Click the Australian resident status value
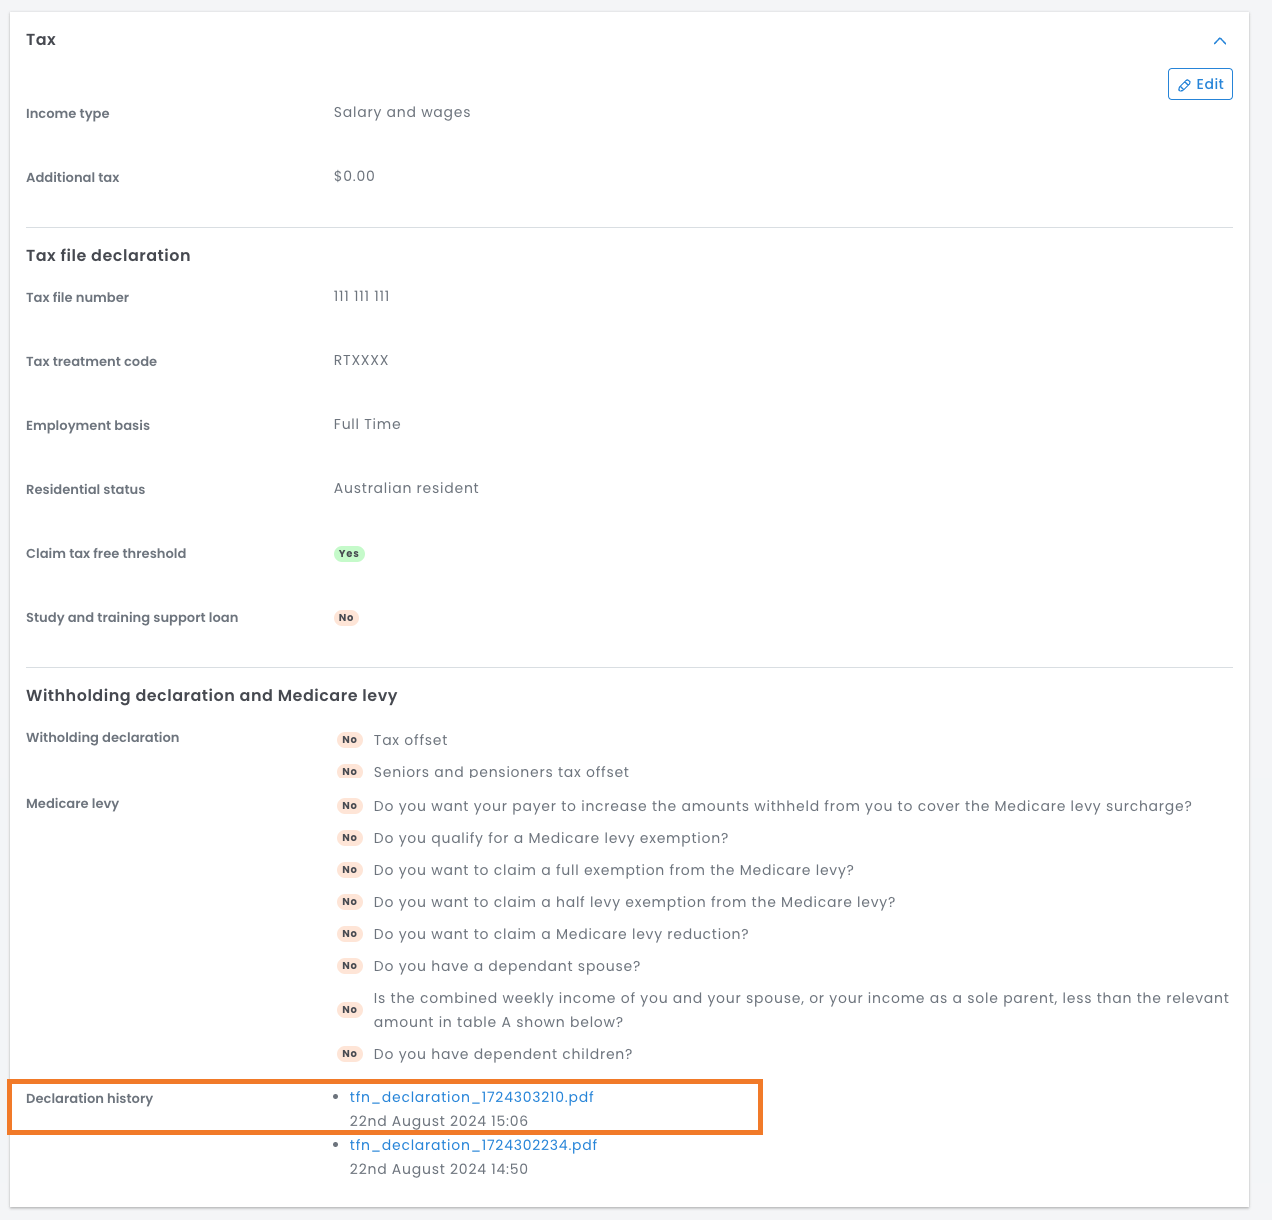 [406, 489]
